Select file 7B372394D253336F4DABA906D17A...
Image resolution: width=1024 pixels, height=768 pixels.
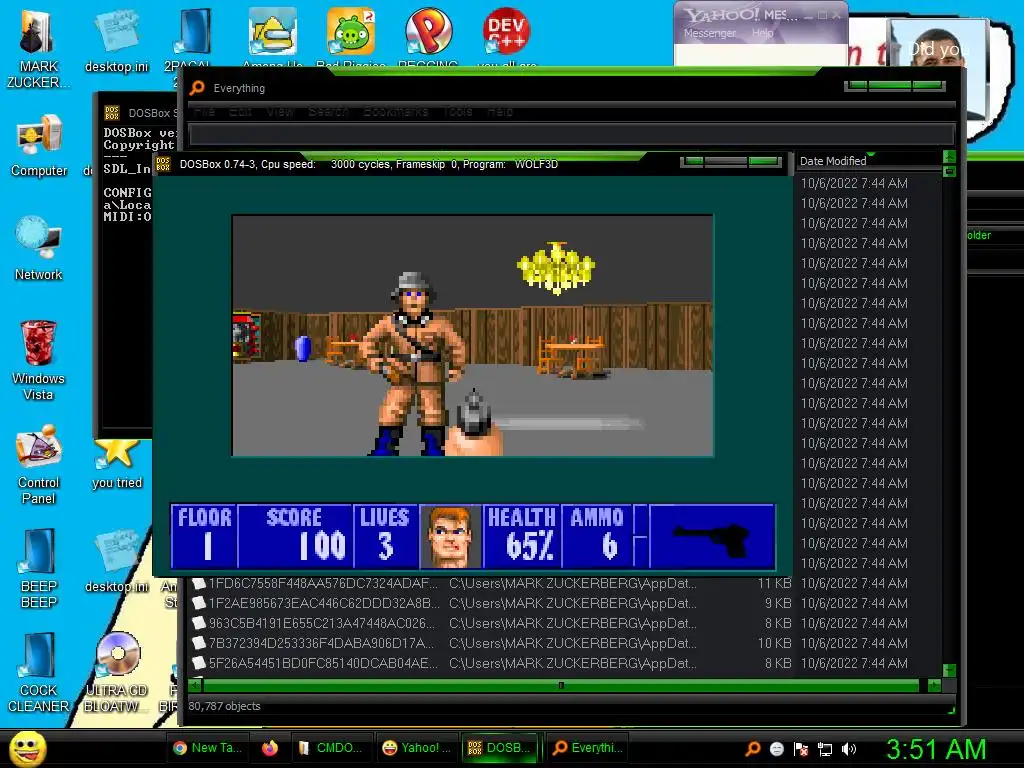pos(321,643)
